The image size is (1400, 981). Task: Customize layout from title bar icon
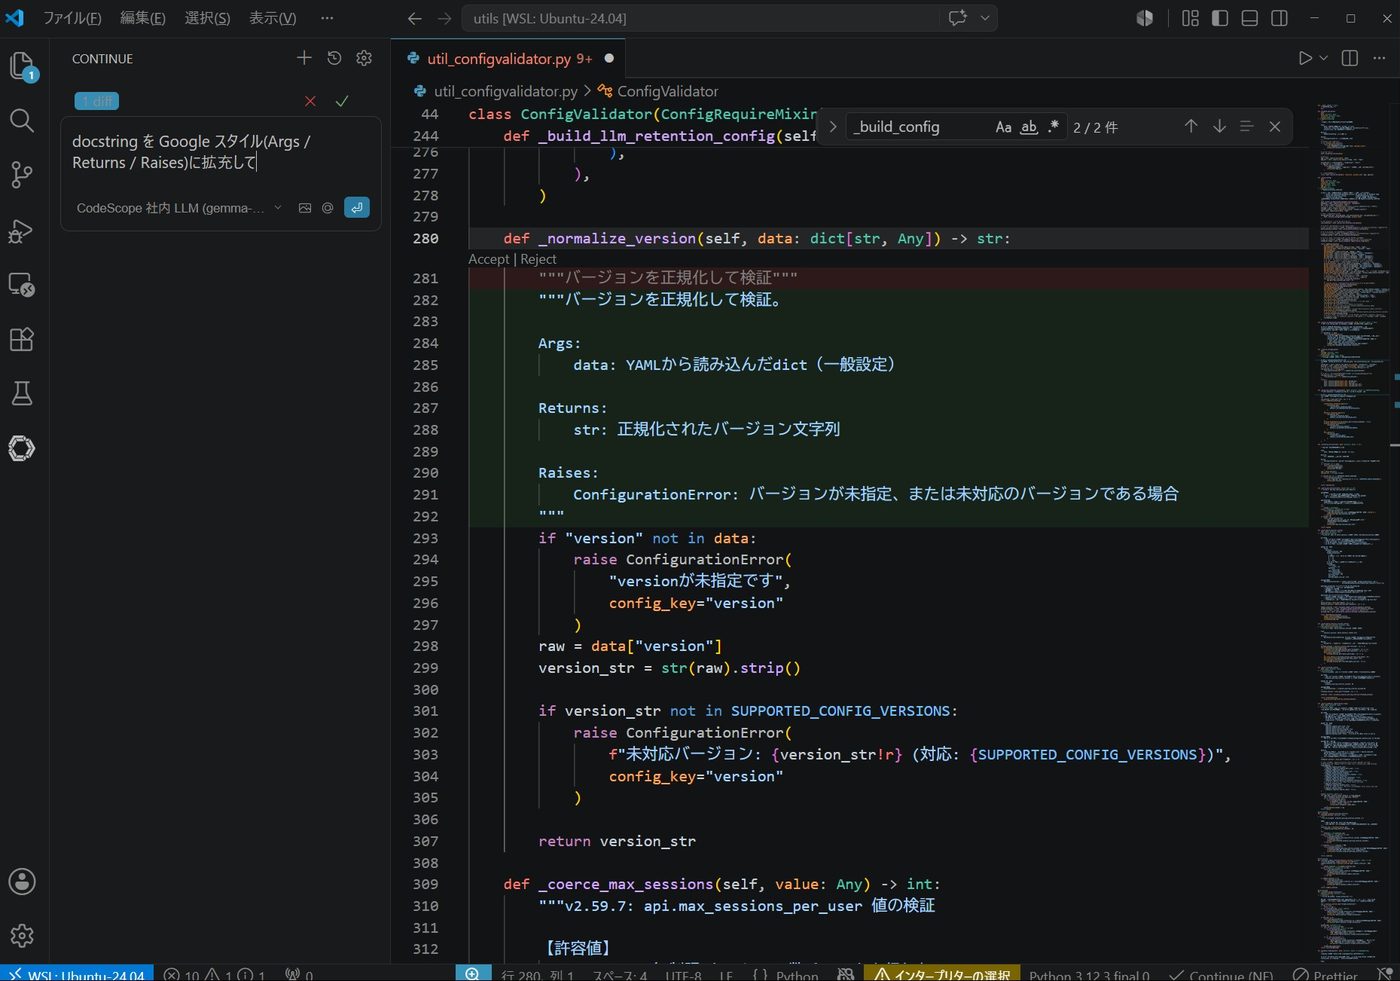point(1190,18)
